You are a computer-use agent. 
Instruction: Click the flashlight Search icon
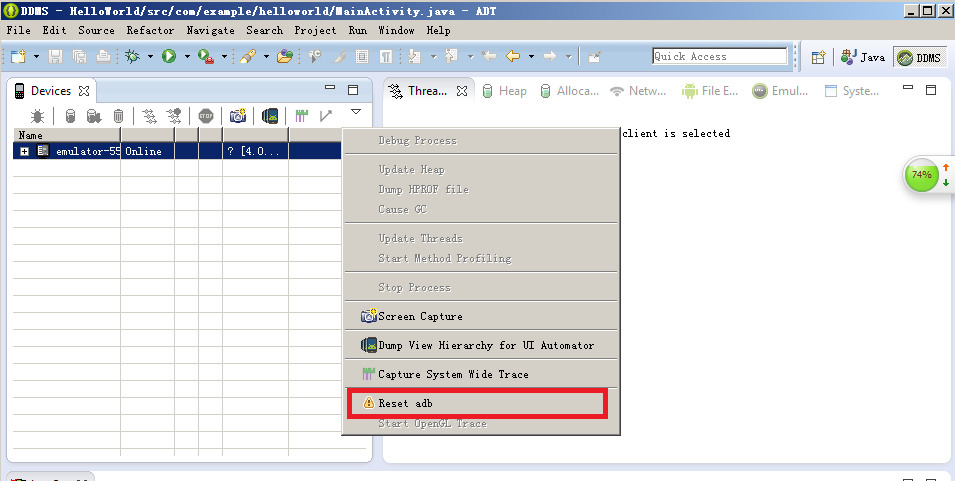pos(248,57)
